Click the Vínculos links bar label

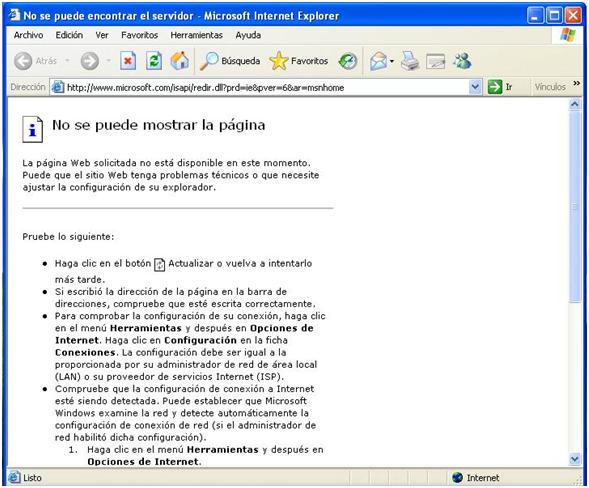click(550, 87)
